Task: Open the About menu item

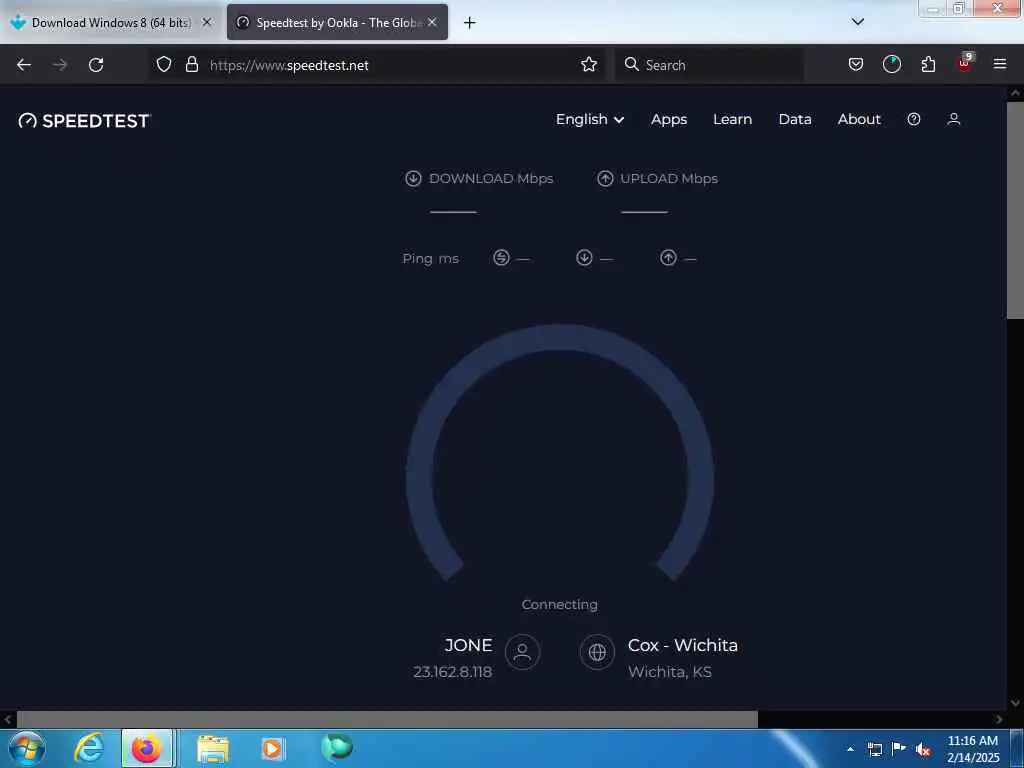Action: pyautogui.click(x=859, y=120)
